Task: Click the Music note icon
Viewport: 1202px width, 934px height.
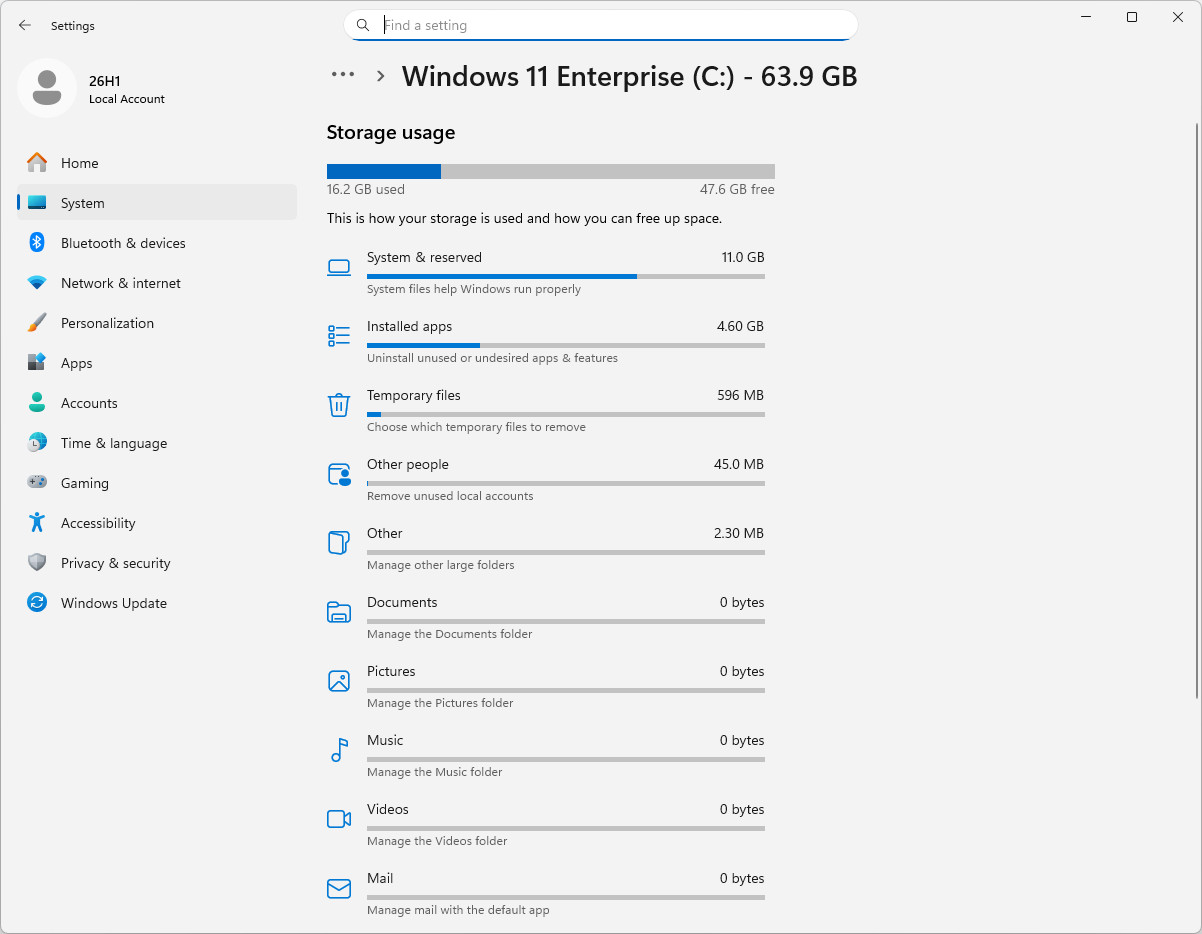Action: [x=339, y=750]
